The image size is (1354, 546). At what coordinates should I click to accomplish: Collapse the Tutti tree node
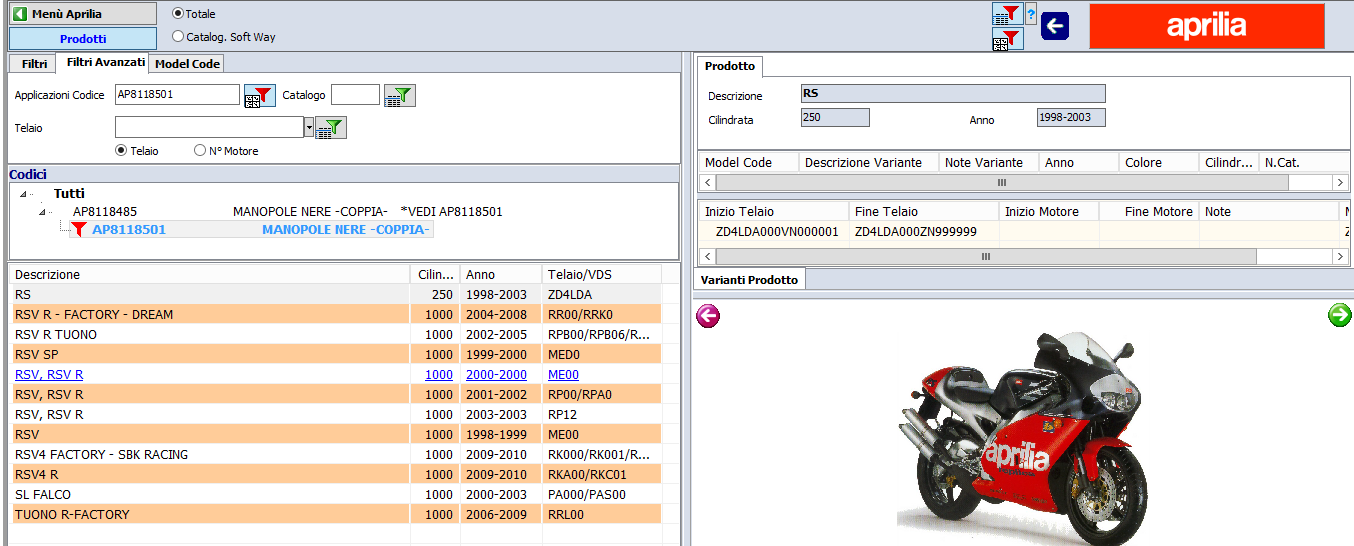[24, 194]
